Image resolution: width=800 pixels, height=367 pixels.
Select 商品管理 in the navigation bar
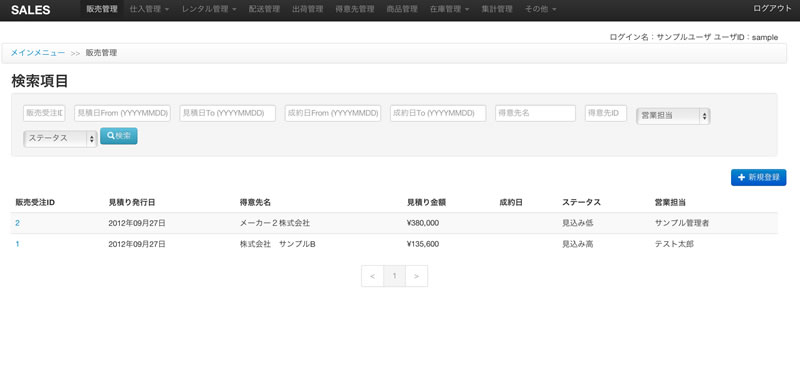pyautogui.click(x=402, y=9)
